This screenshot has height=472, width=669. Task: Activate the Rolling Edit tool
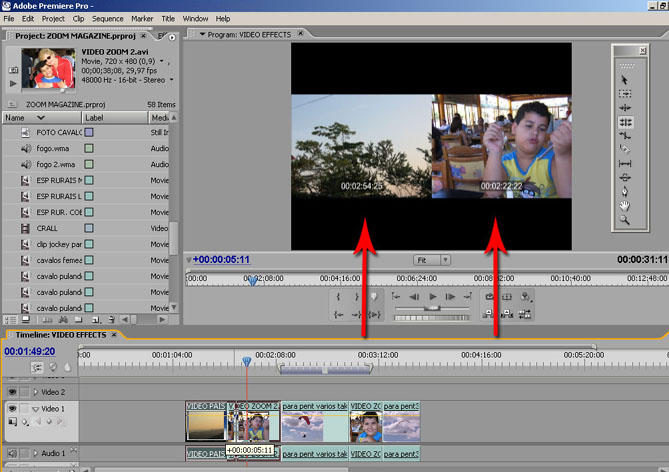pos(625,121)
